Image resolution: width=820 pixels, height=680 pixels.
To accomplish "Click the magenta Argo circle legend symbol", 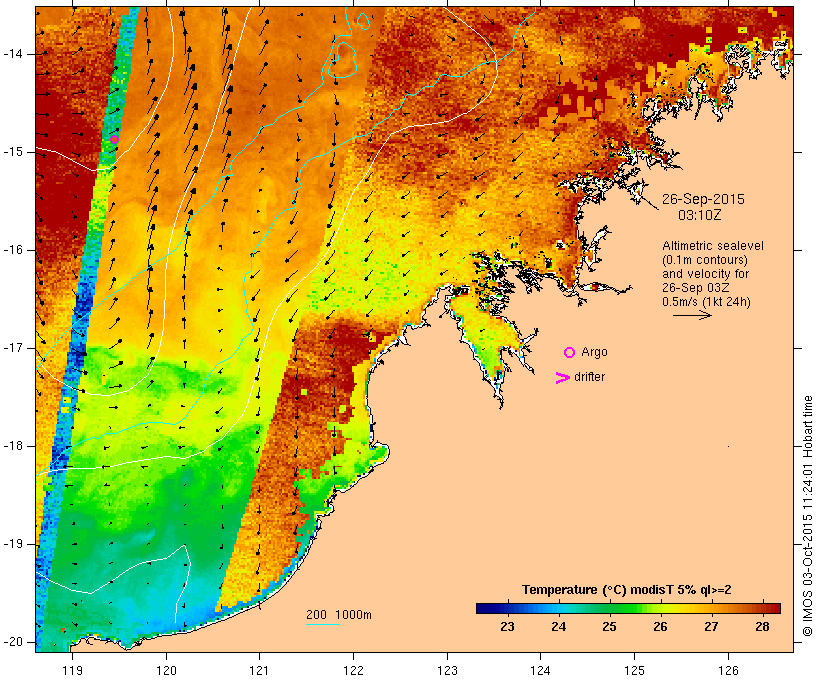I will point(570,353).
